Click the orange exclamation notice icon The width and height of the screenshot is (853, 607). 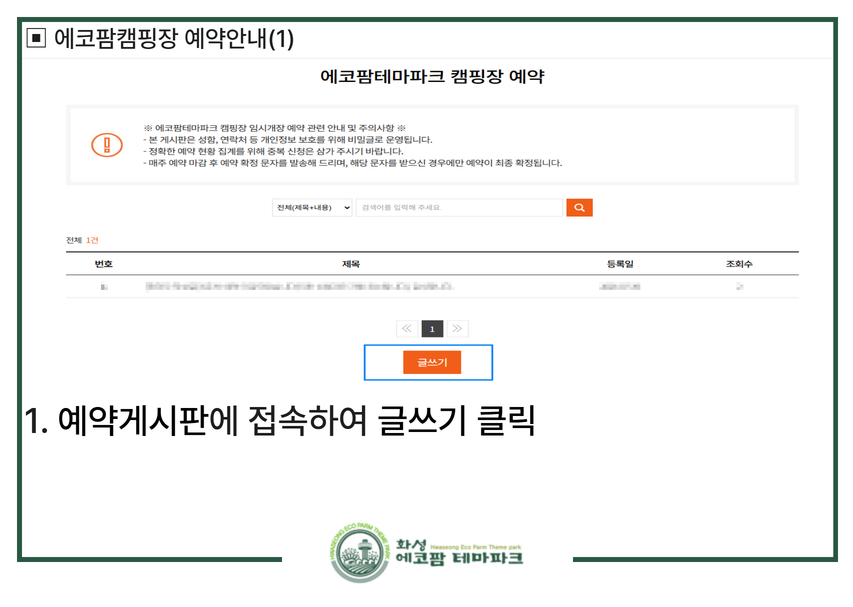(x=107, y=145)
